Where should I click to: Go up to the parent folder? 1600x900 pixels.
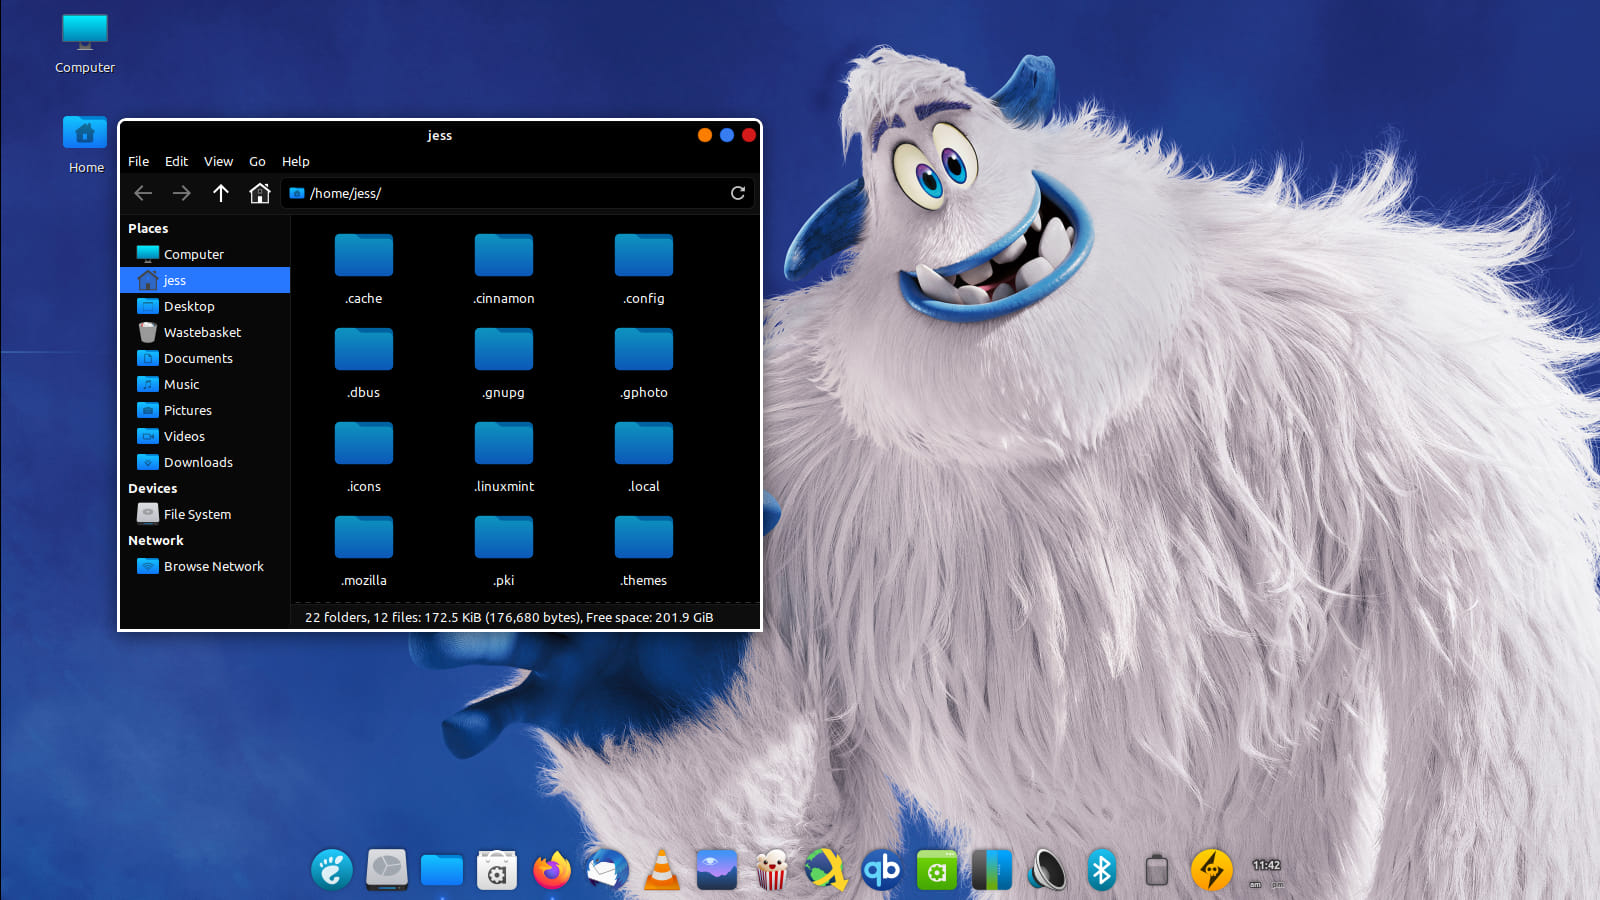point(221,193)
